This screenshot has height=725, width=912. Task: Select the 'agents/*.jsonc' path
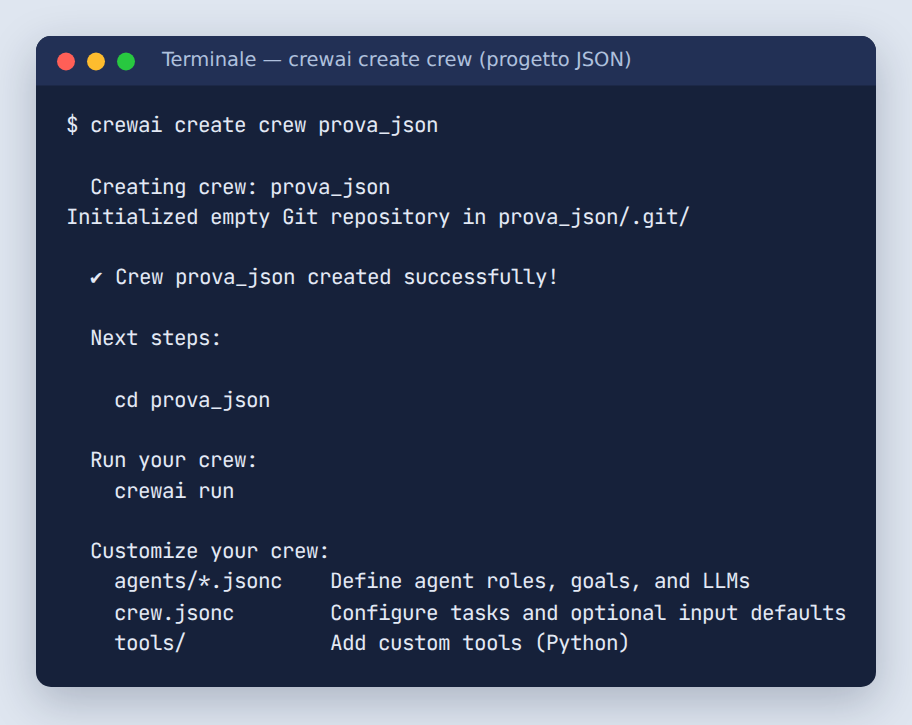pyautogui.click(x=198, y=581)
